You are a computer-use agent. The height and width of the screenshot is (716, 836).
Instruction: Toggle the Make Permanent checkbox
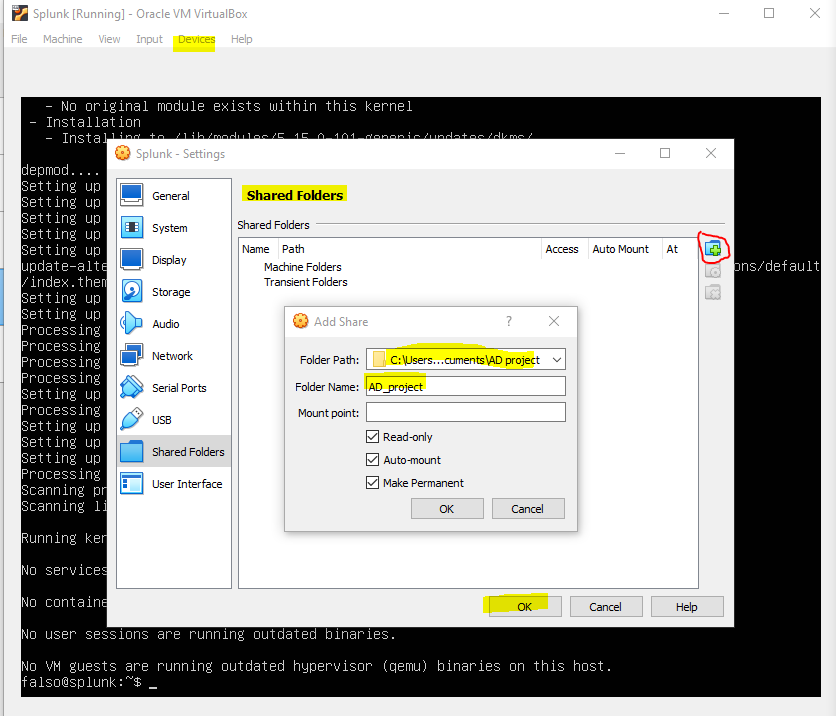pos(372,482)
